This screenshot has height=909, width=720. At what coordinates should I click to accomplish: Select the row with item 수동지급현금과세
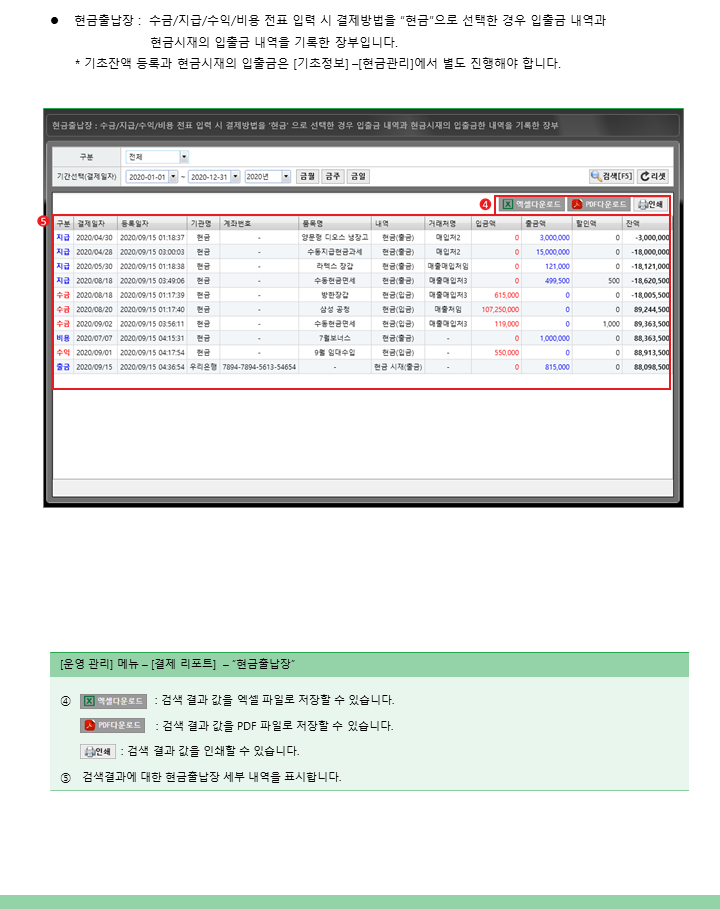(362, 252)
